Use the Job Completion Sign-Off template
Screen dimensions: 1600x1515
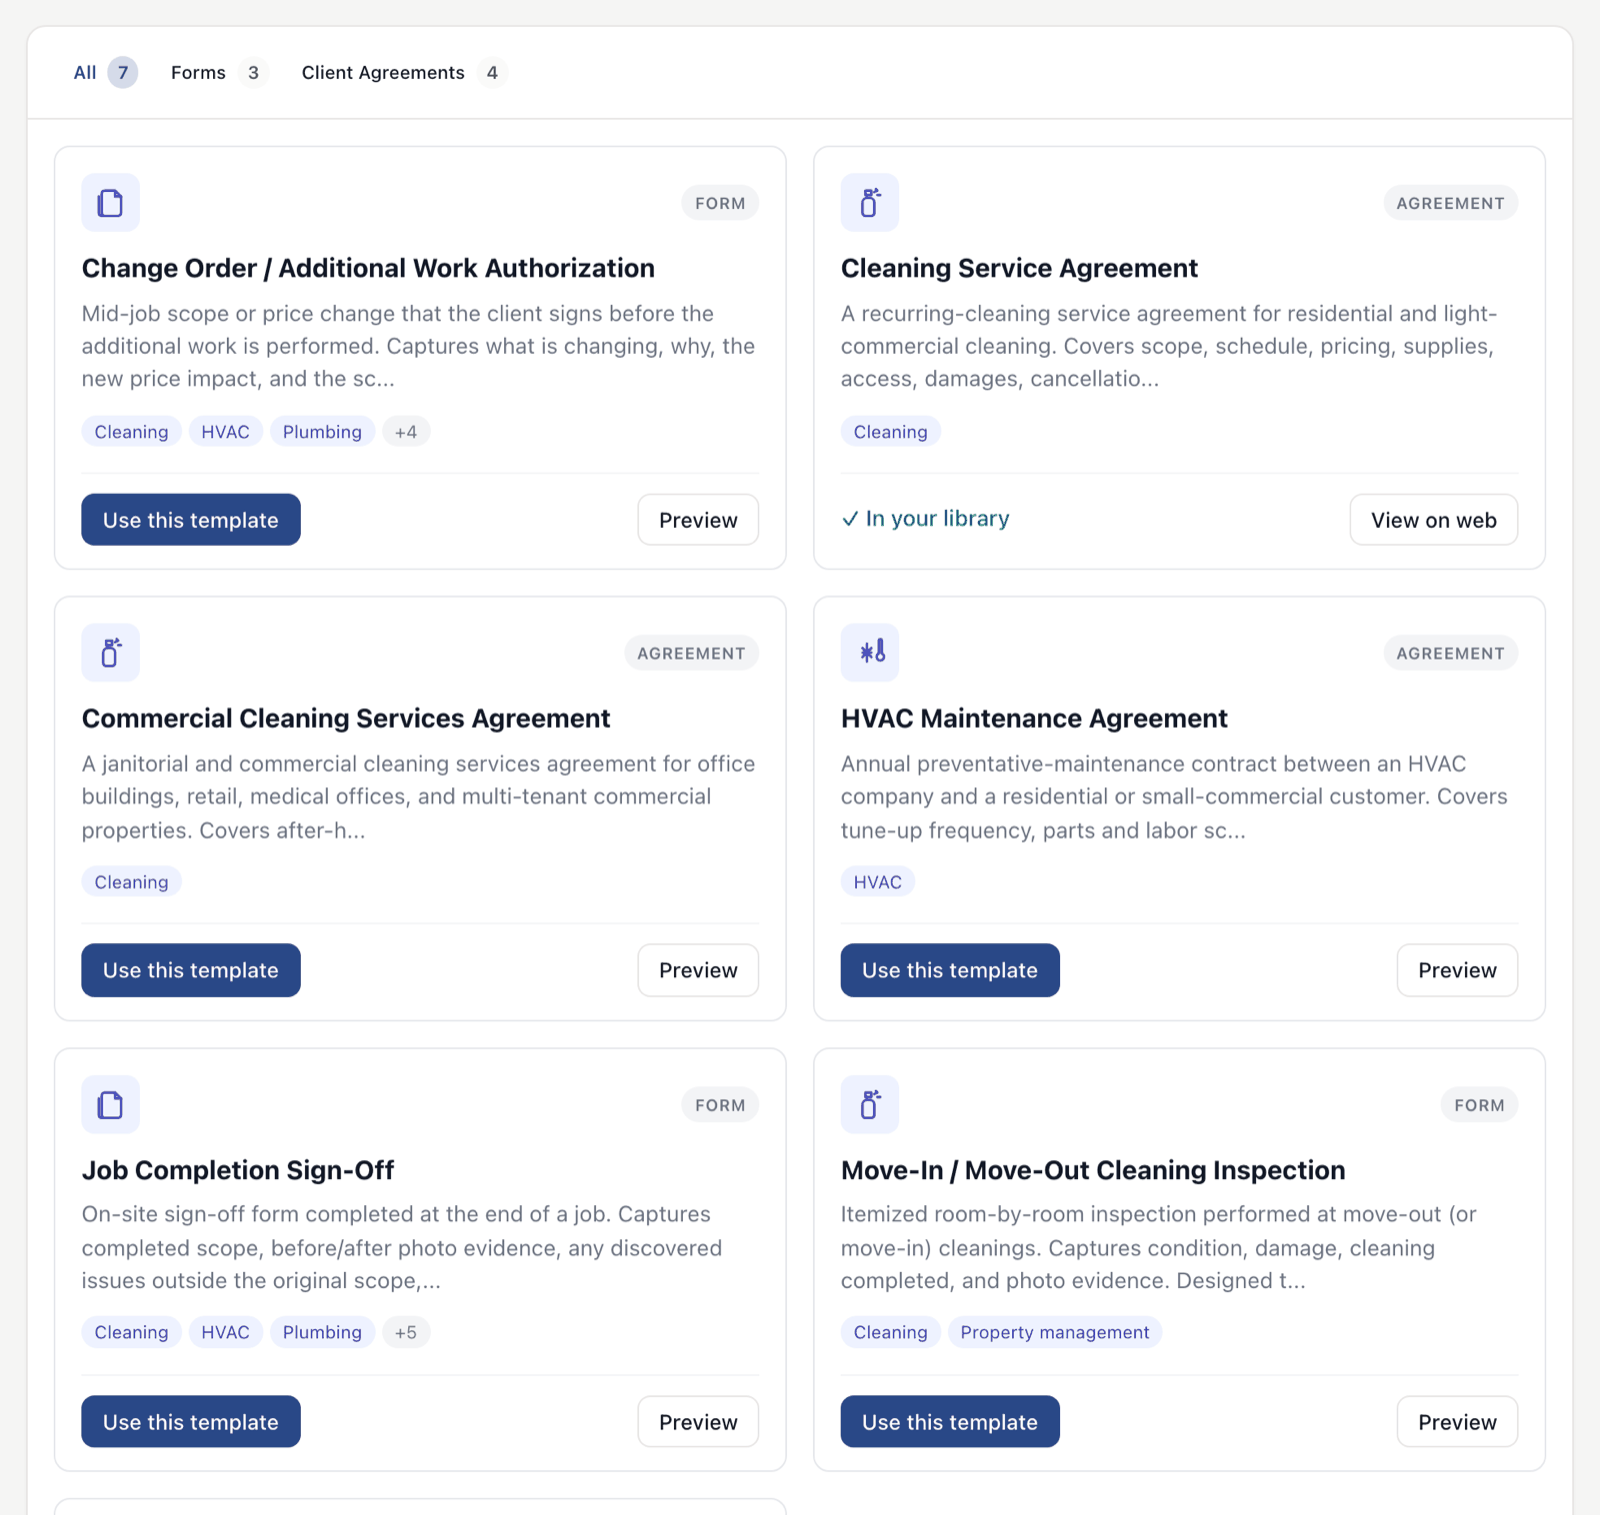point(191,1422)
